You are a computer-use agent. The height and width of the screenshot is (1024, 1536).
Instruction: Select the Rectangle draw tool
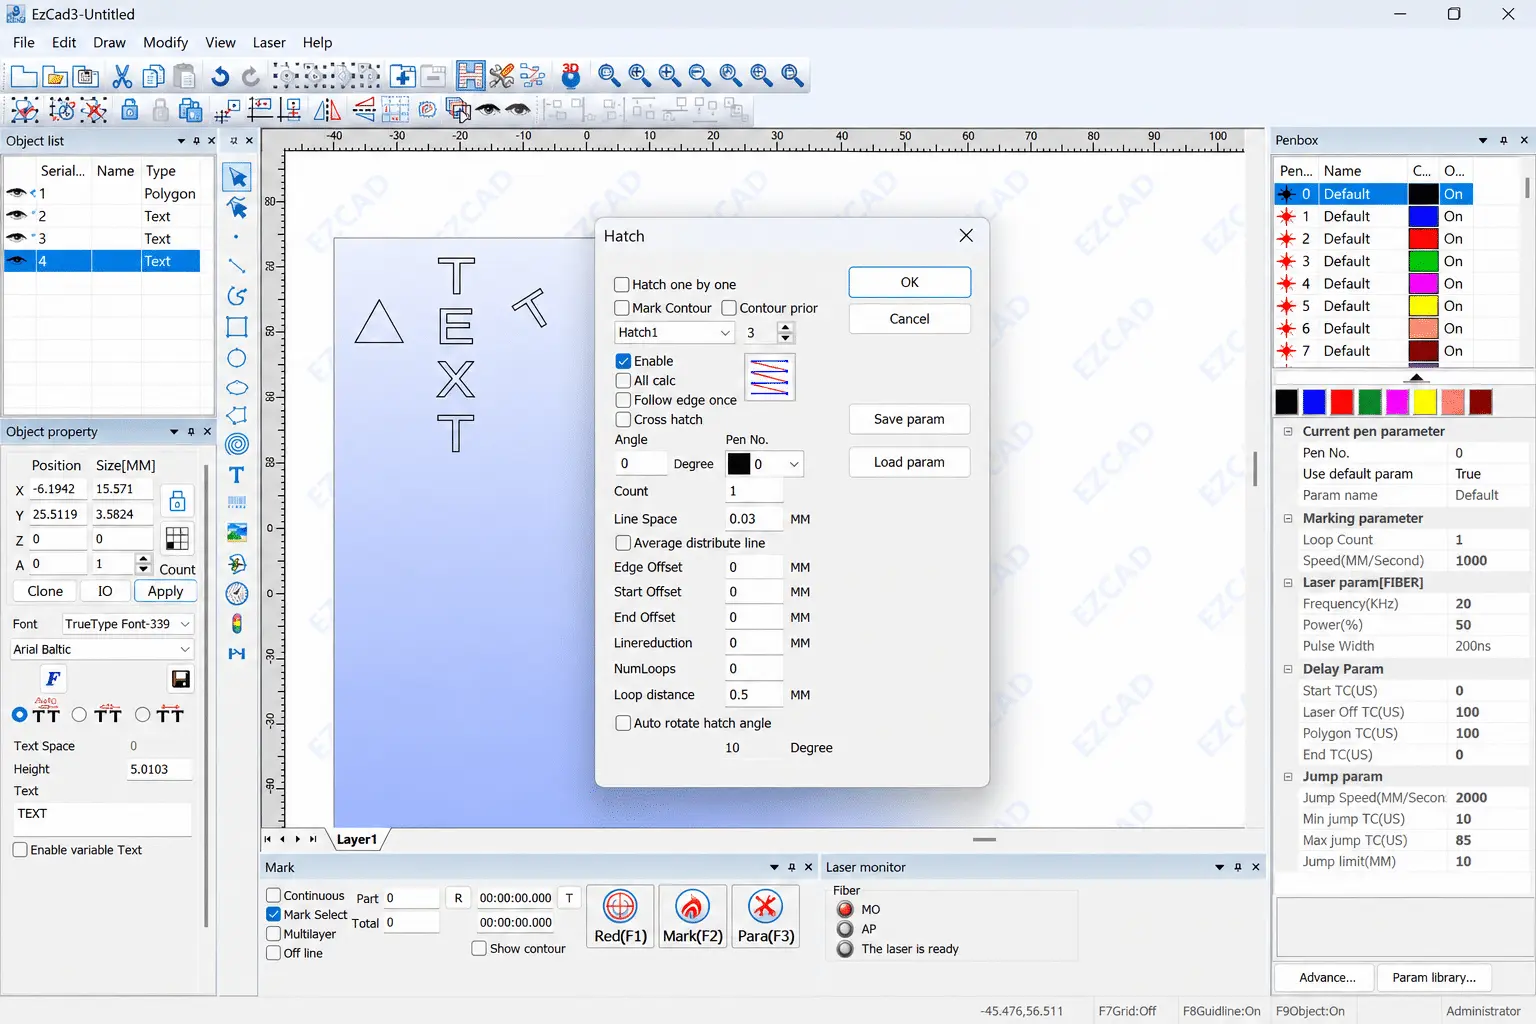237,327
